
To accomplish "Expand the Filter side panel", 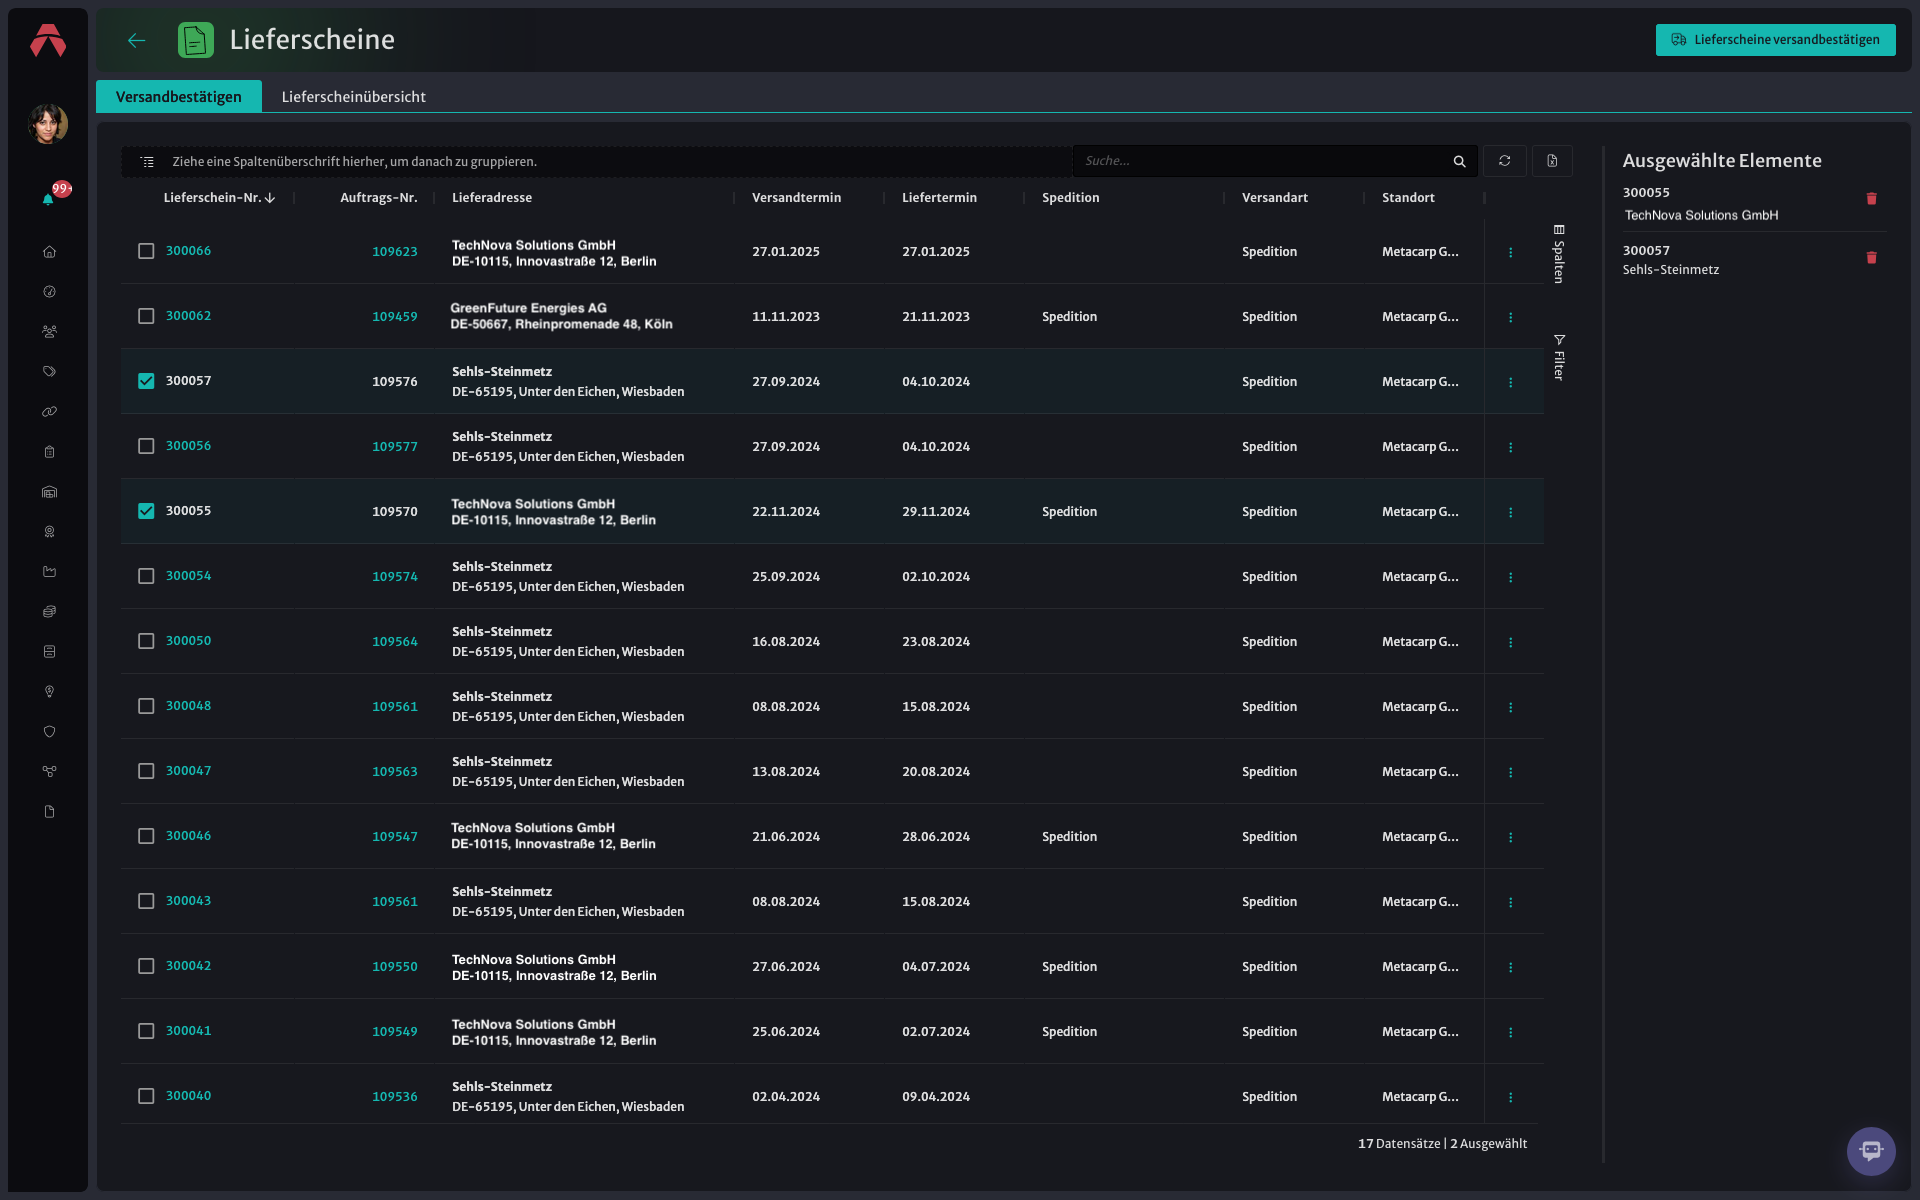I will coord(1558,357).
